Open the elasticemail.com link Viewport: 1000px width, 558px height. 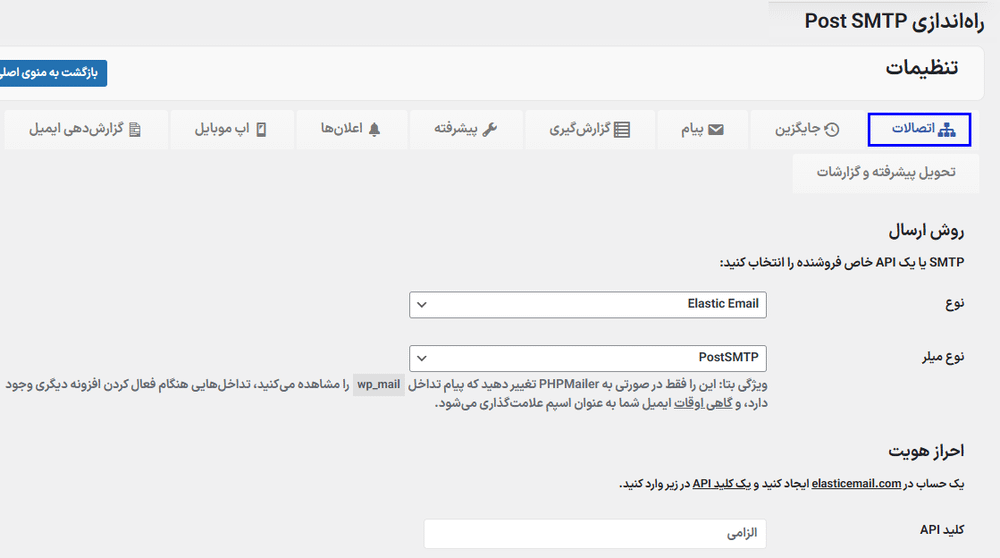pos(856,484)
